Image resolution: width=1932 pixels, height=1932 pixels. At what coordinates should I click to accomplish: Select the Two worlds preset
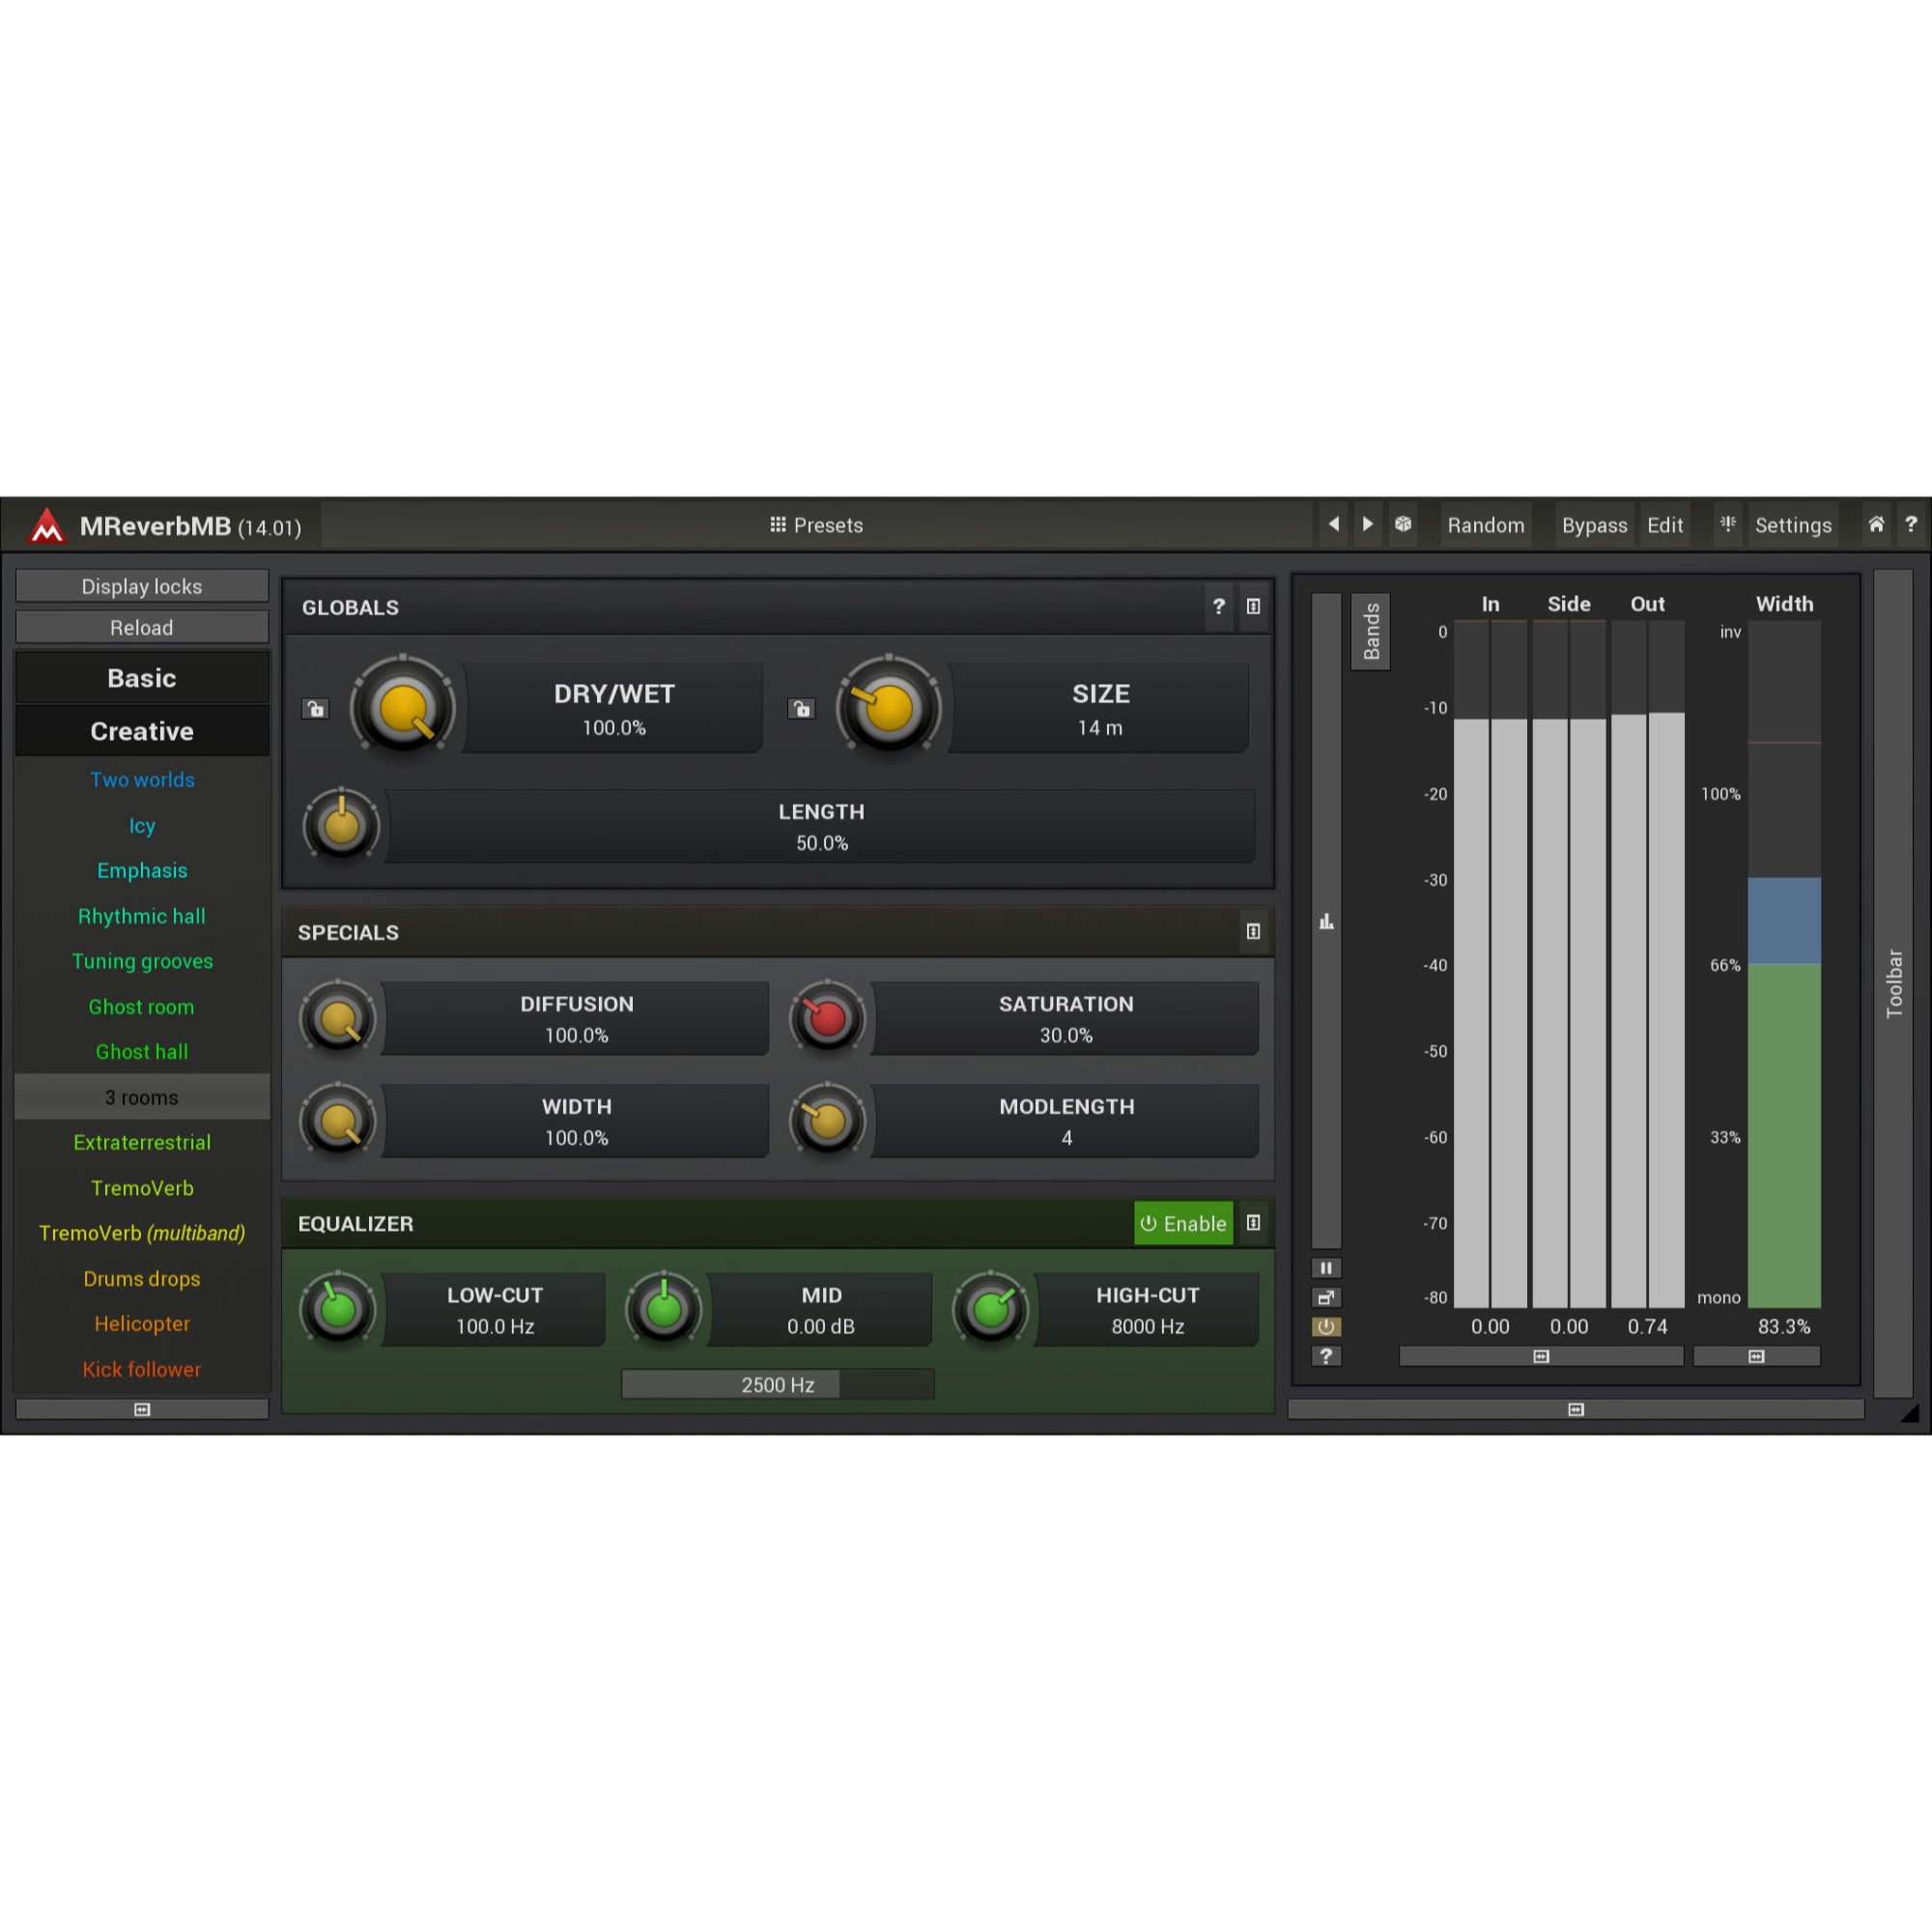pos(142,779)
